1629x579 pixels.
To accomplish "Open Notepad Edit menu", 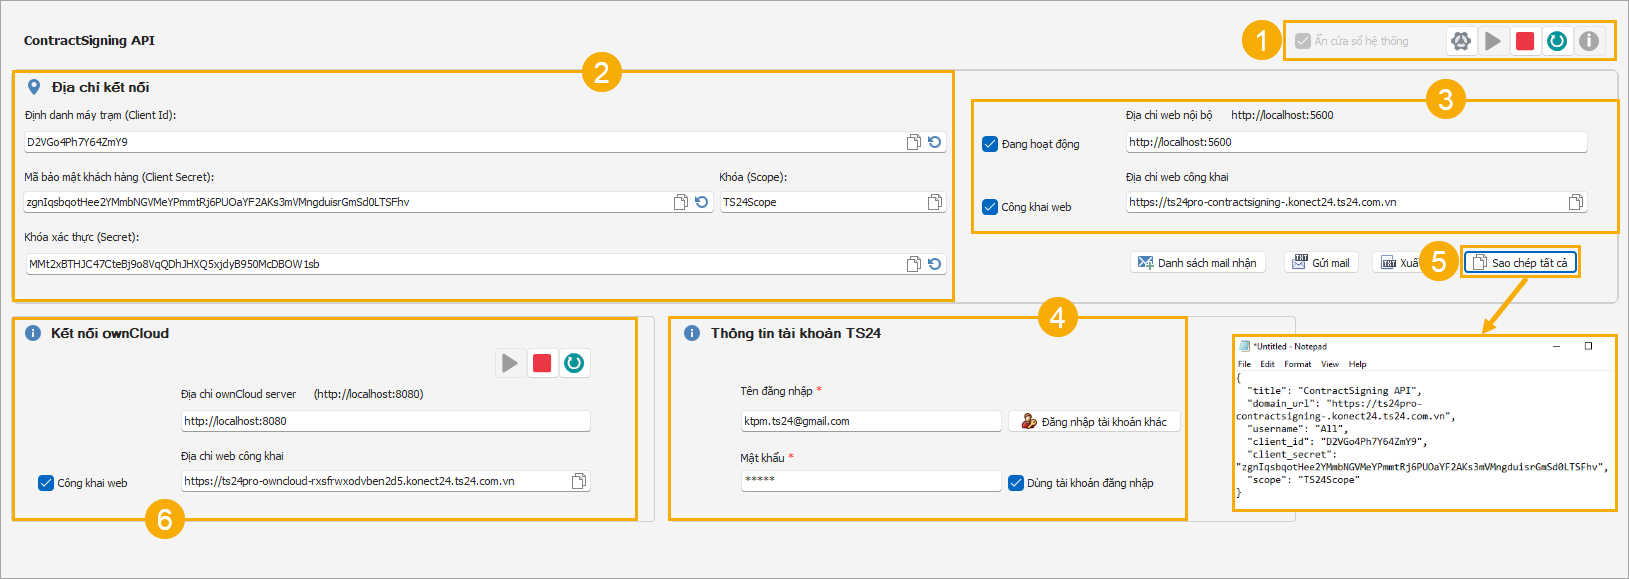I will pyautogui.click(x=1267, y=364).
